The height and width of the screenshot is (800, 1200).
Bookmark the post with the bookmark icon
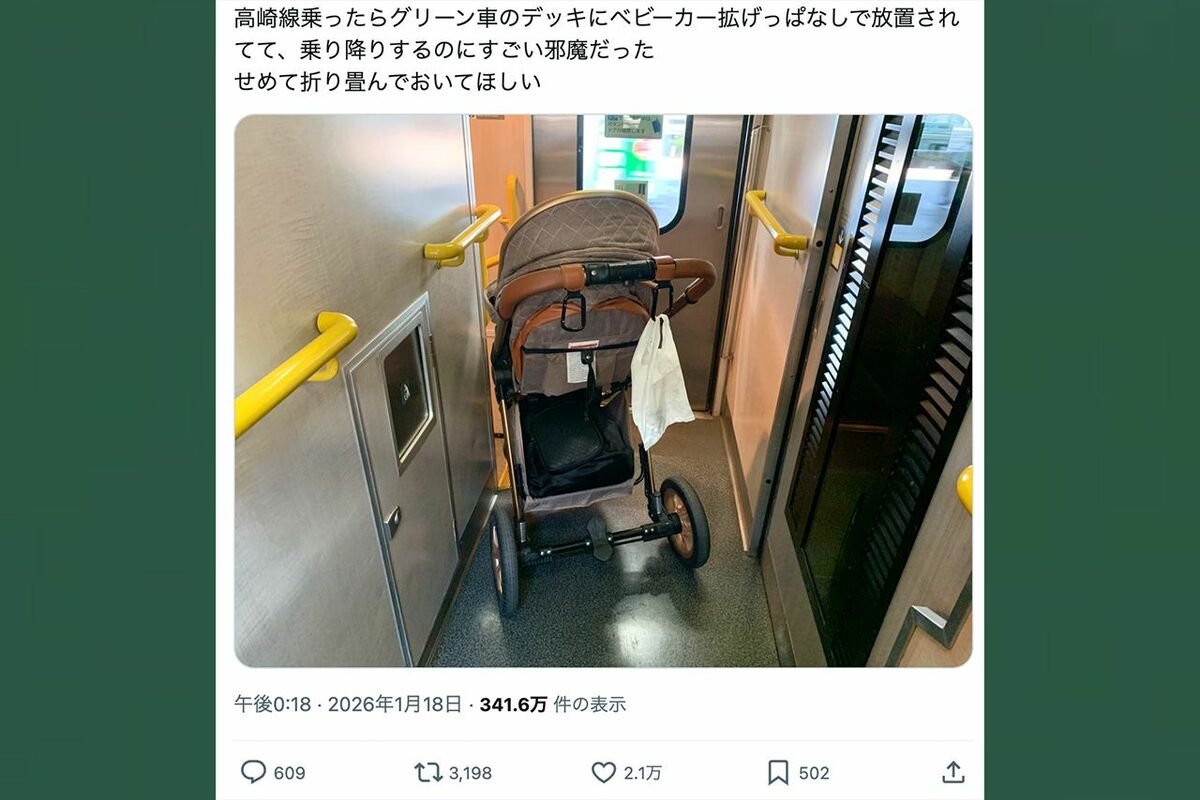(778, 772)
